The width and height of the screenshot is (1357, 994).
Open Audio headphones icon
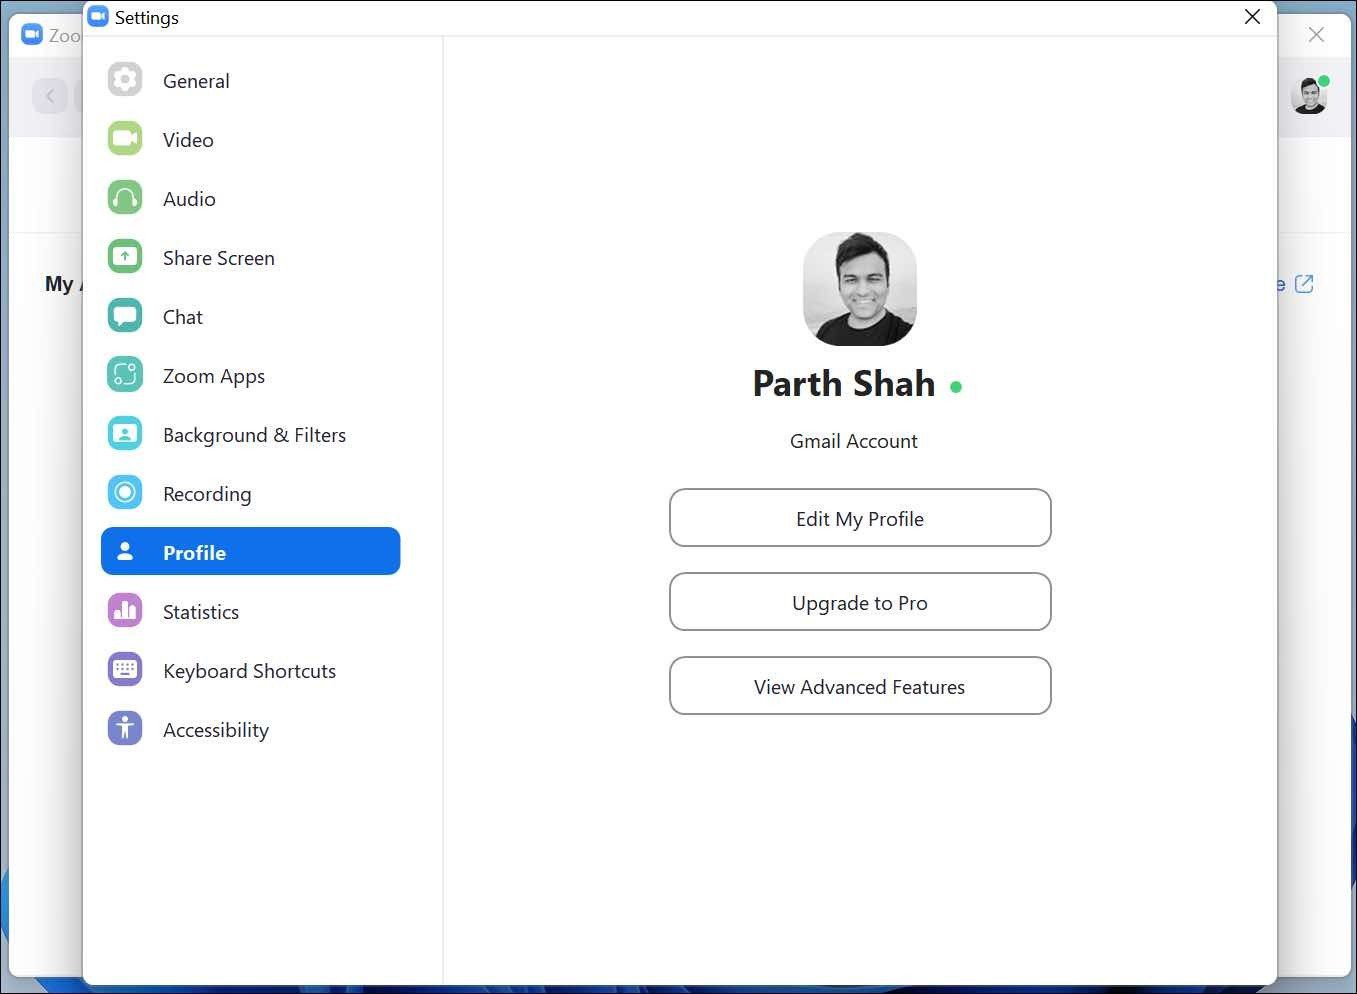pos(125,198)
